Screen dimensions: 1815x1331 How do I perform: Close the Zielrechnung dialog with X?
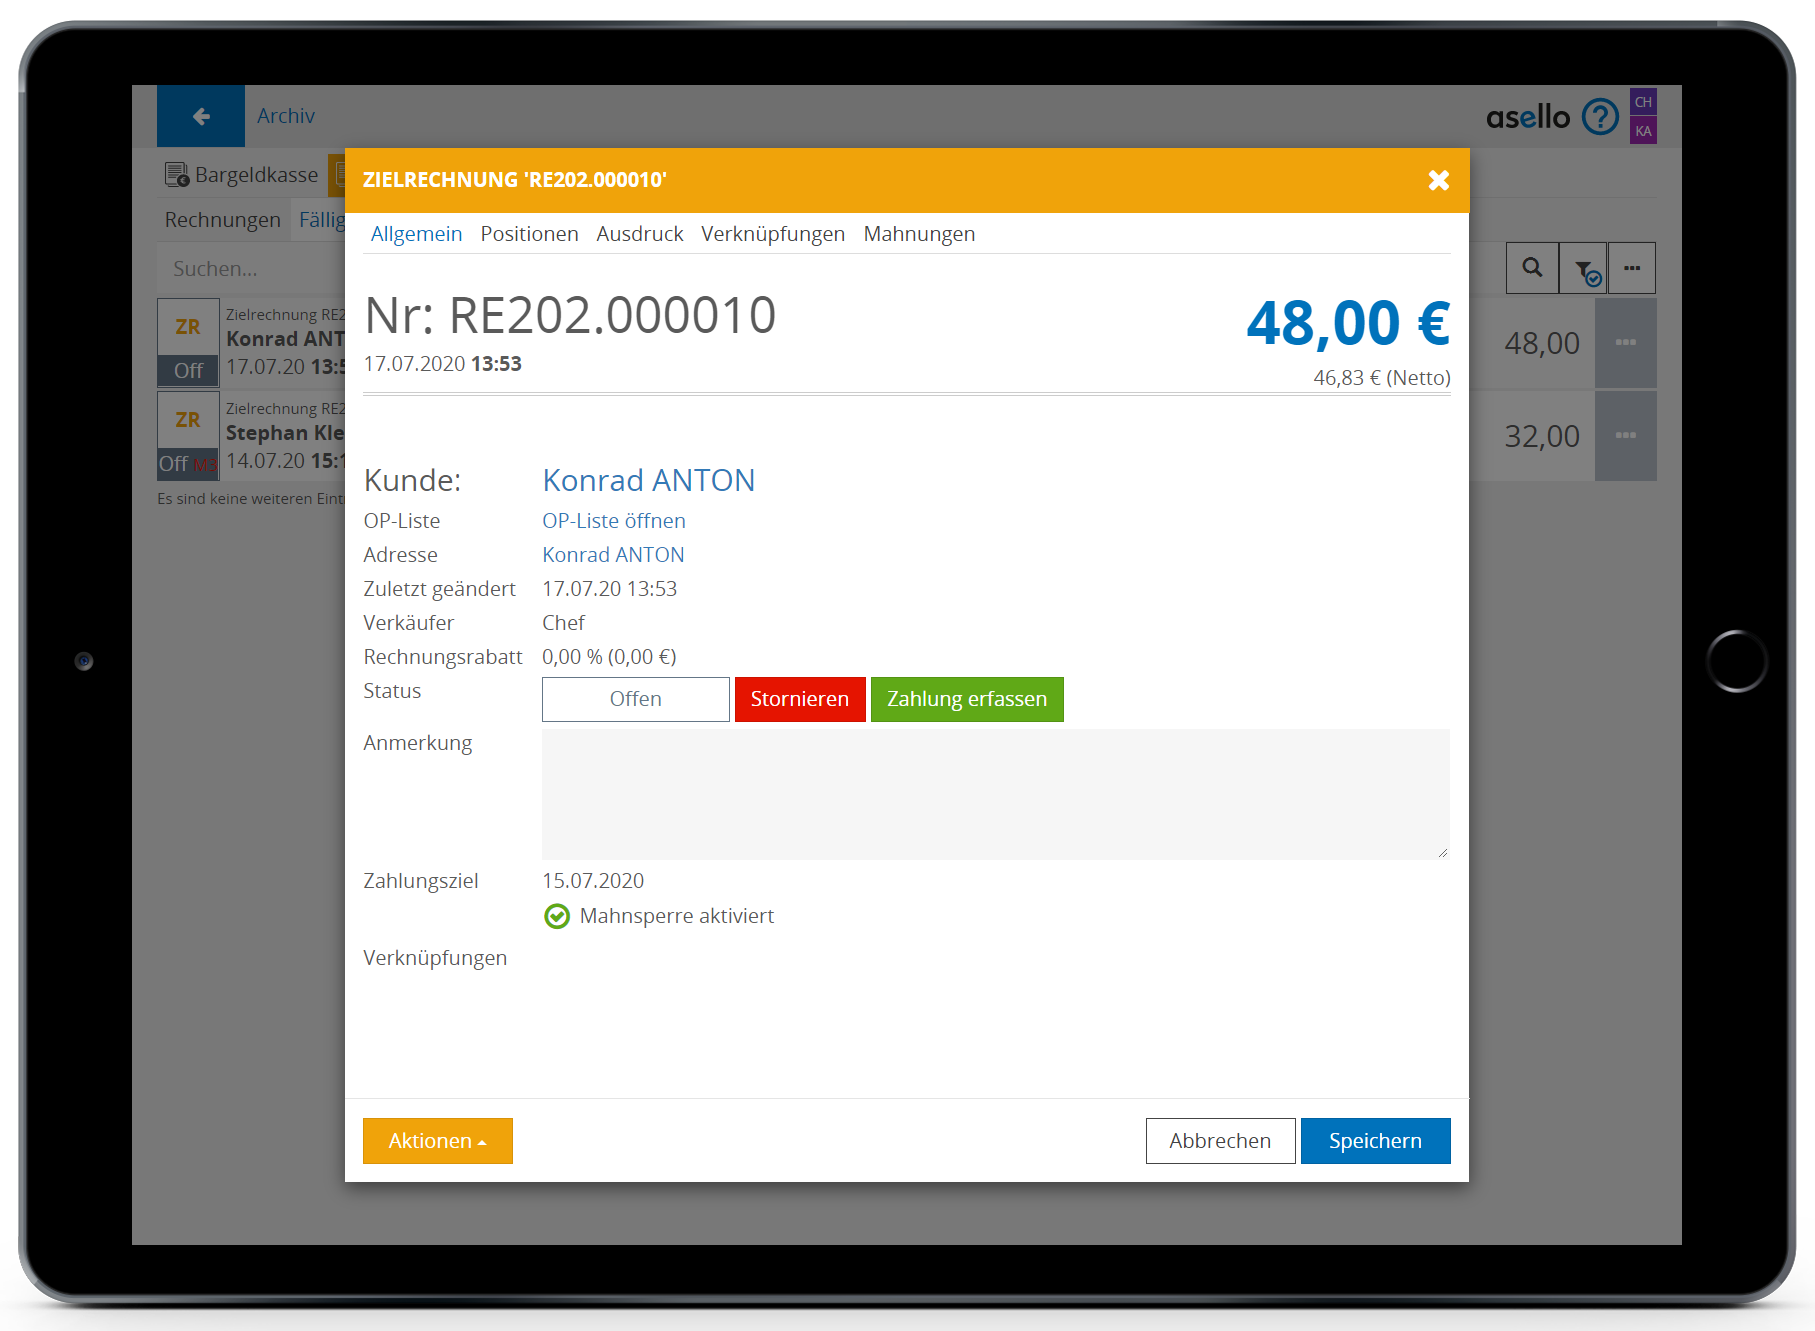pyautogui.click(x=1438, y=180)
